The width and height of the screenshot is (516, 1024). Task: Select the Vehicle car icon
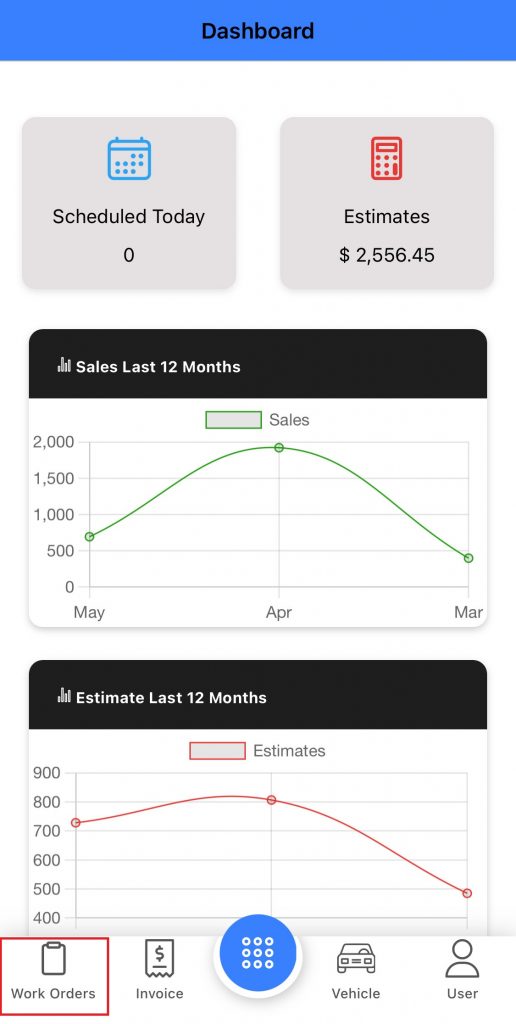coord(356,959)
